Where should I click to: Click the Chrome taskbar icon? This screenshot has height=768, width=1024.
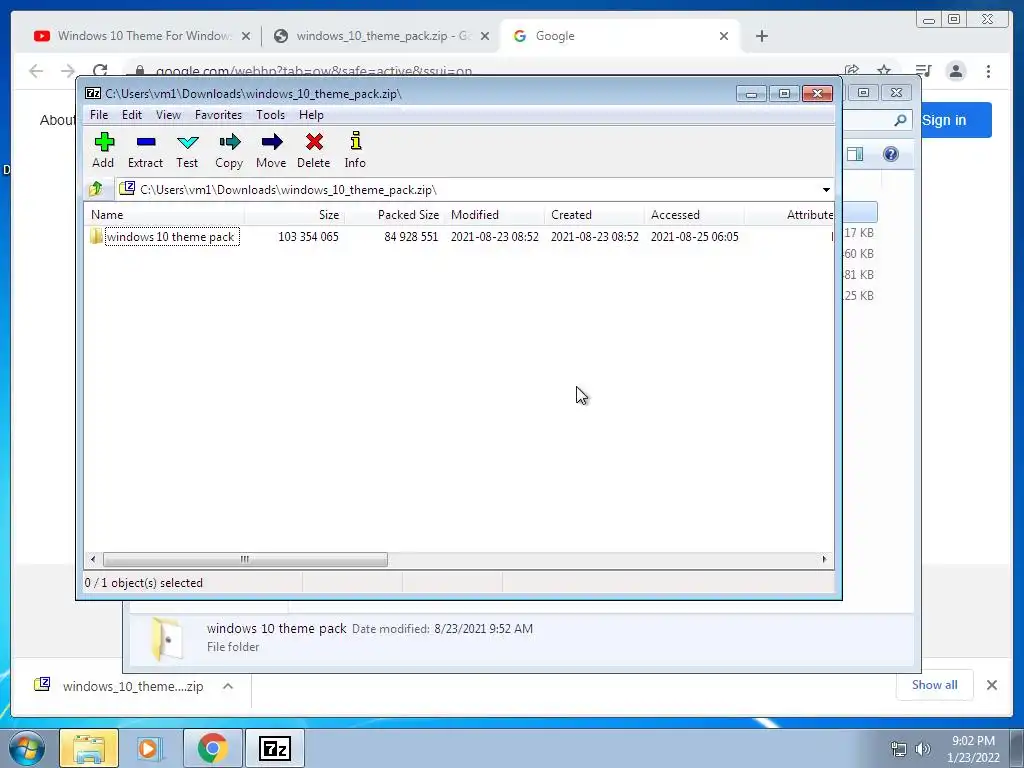(x=212, y=748)
